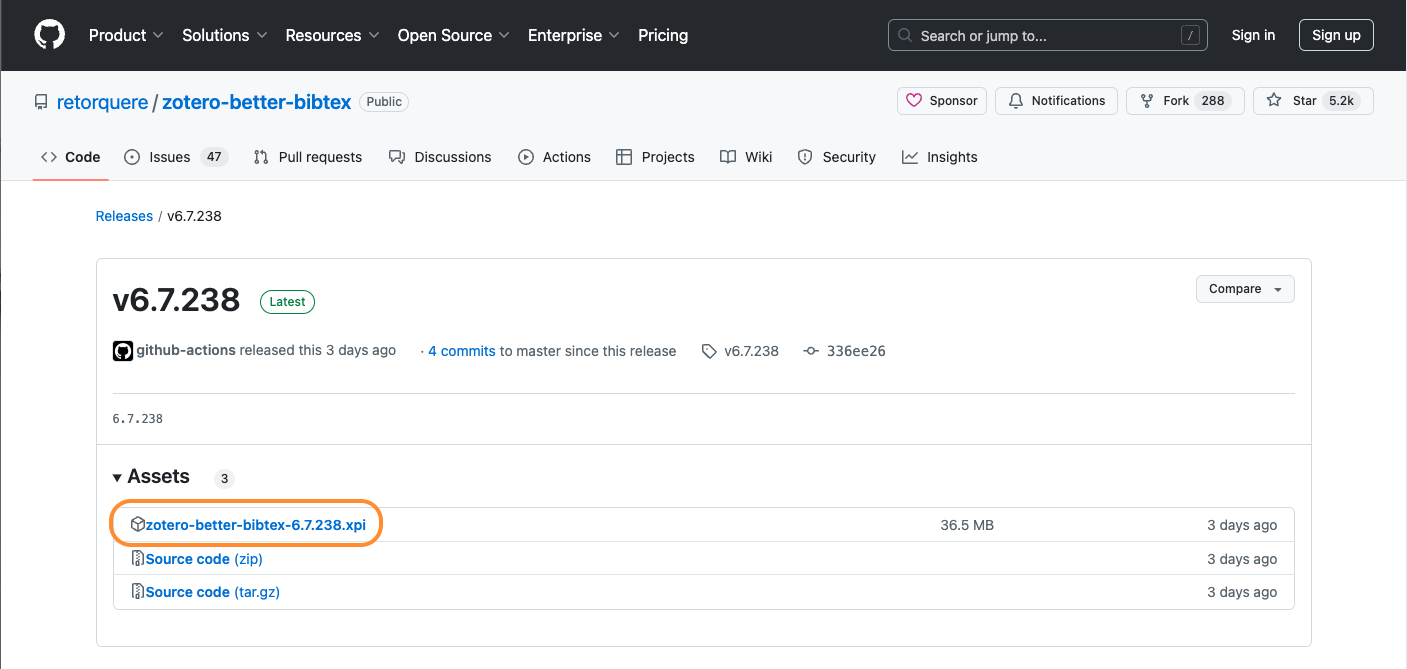Screen dimensions: 1407x669
Task: Open the Compare dropdown
Action: pos(1245,289)
